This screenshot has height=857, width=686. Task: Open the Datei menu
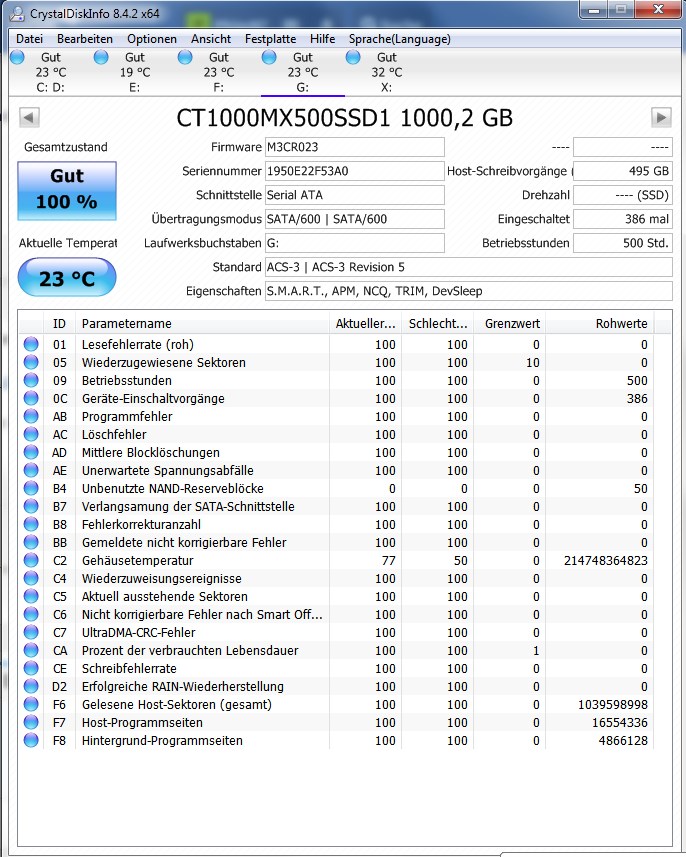point(30,39)
